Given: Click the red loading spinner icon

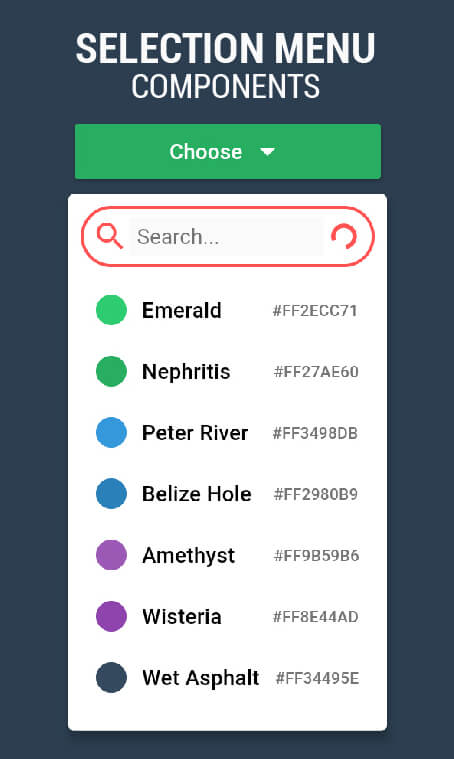Looking at the screenshot, I should click(x=344, y=237).
